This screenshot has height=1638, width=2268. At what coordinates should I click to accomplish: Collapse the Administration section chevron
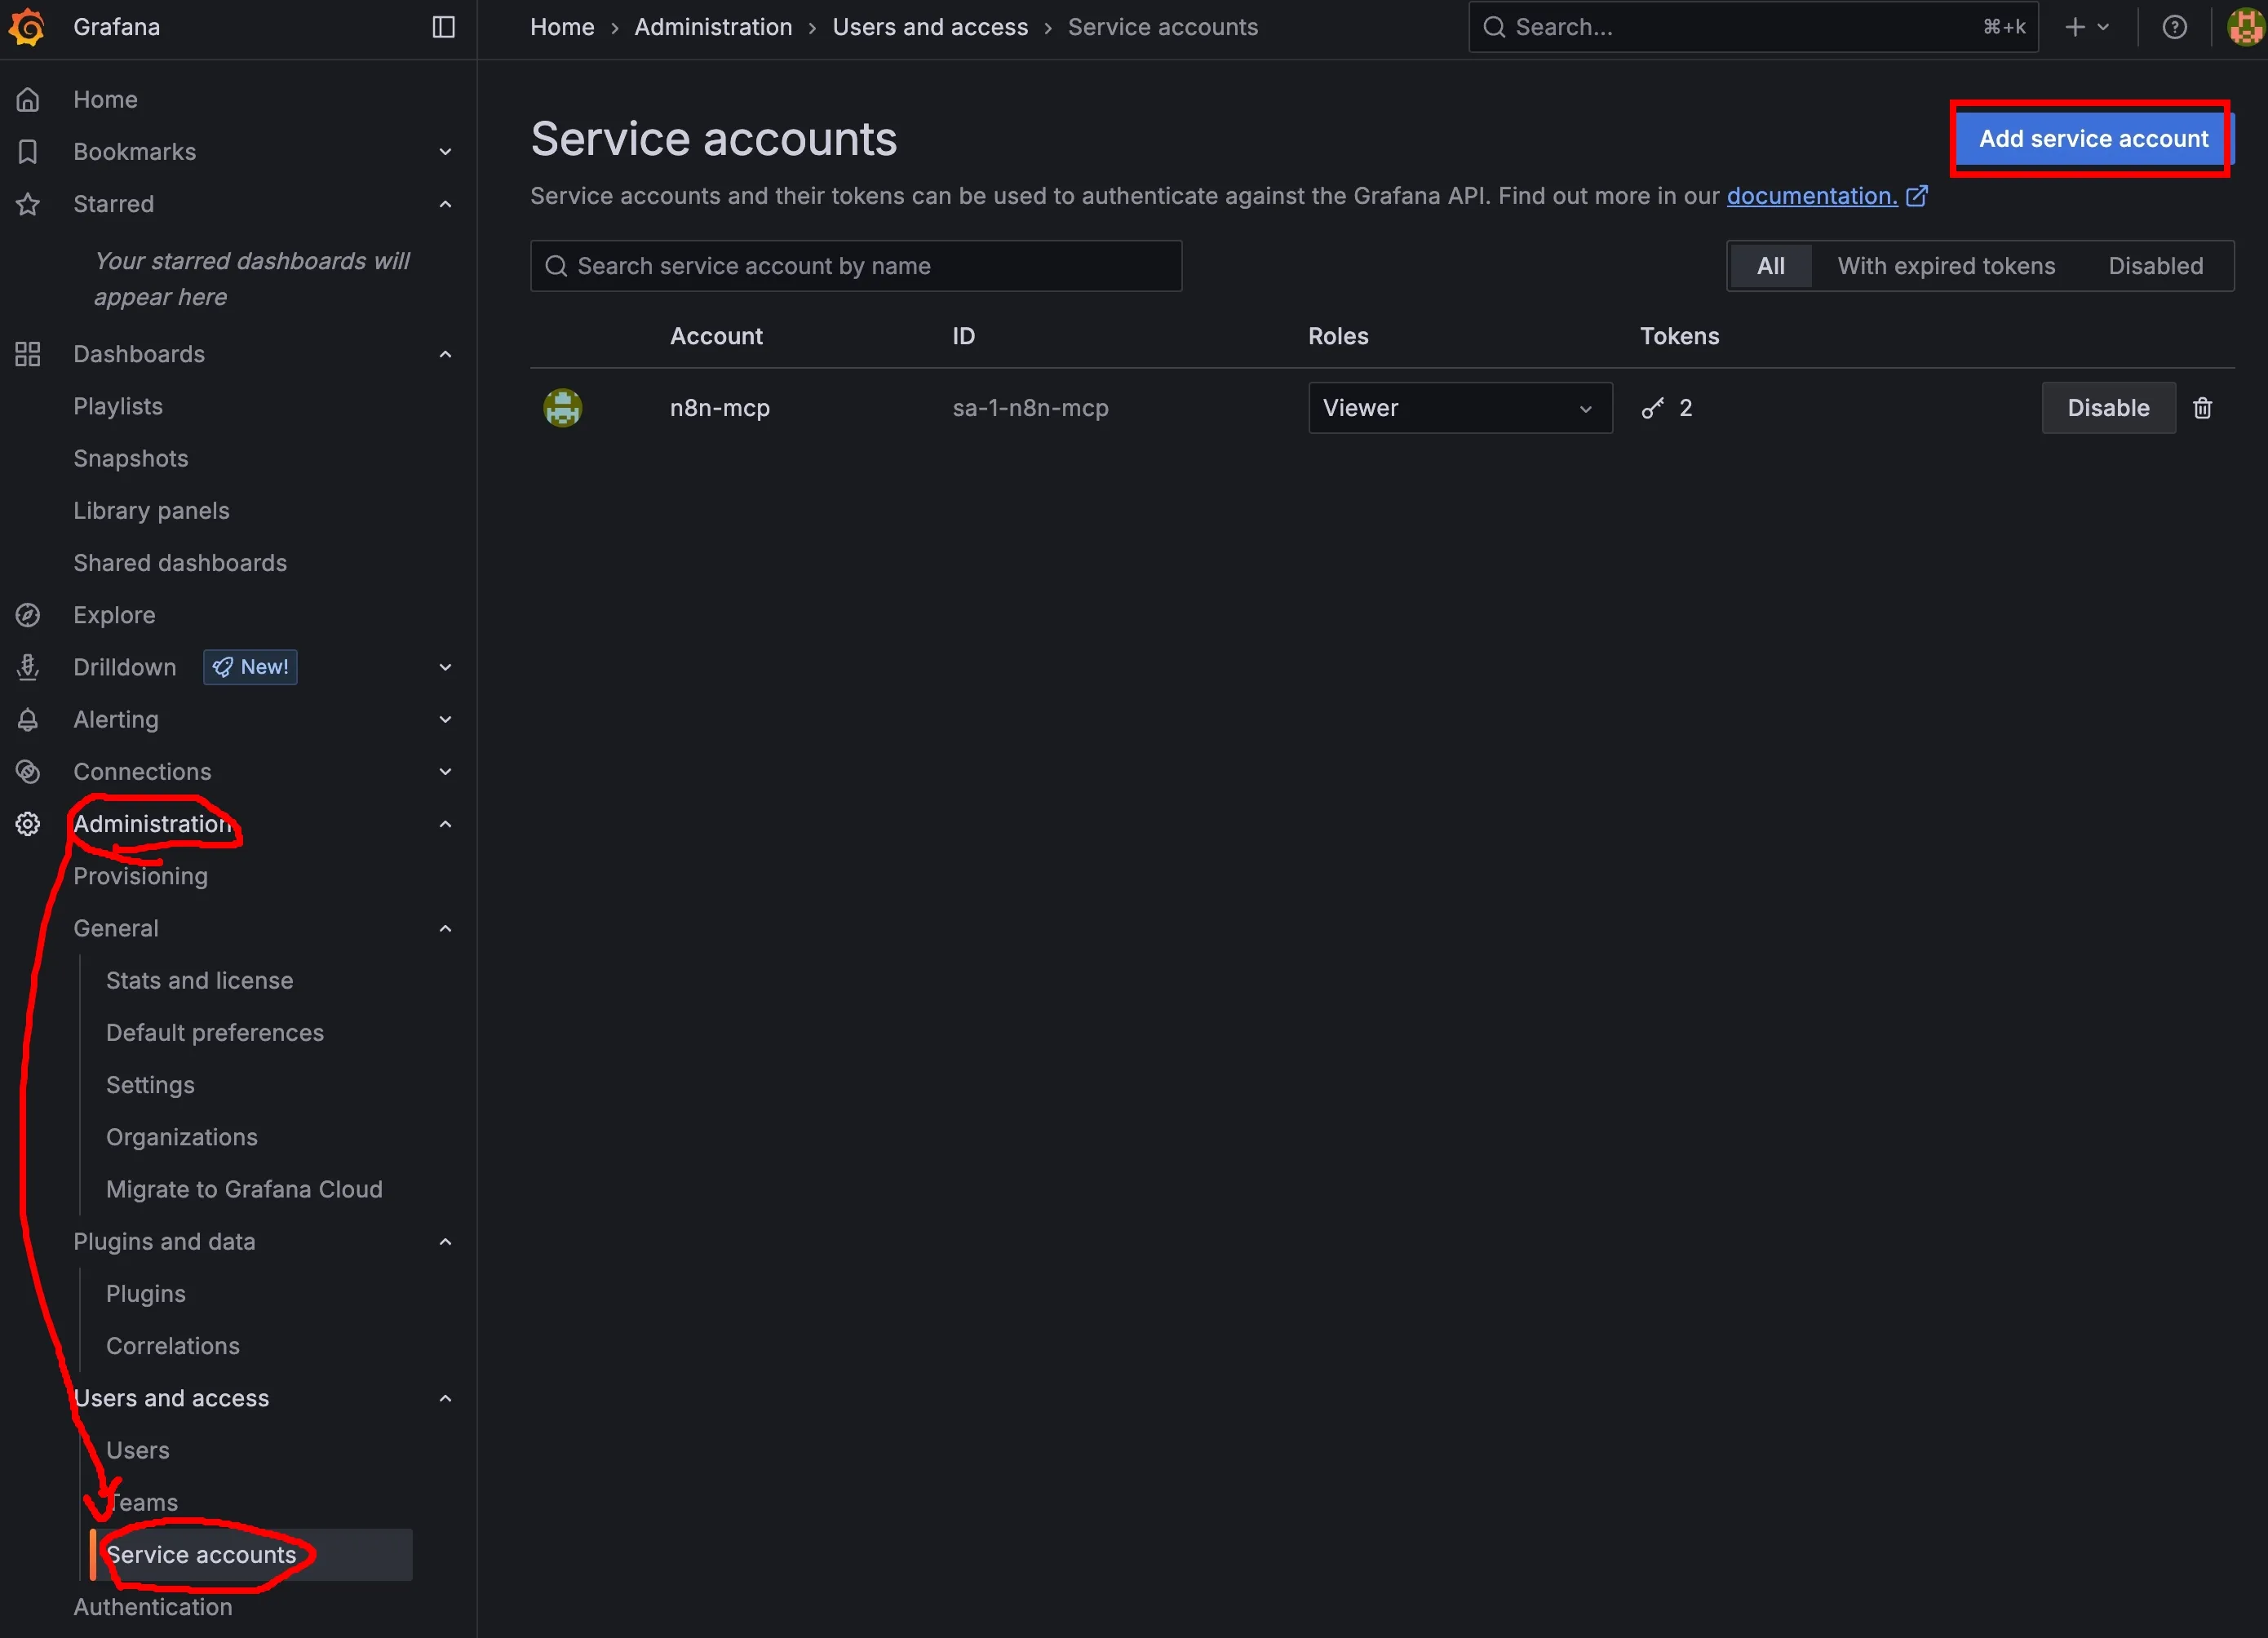(446, 824)
